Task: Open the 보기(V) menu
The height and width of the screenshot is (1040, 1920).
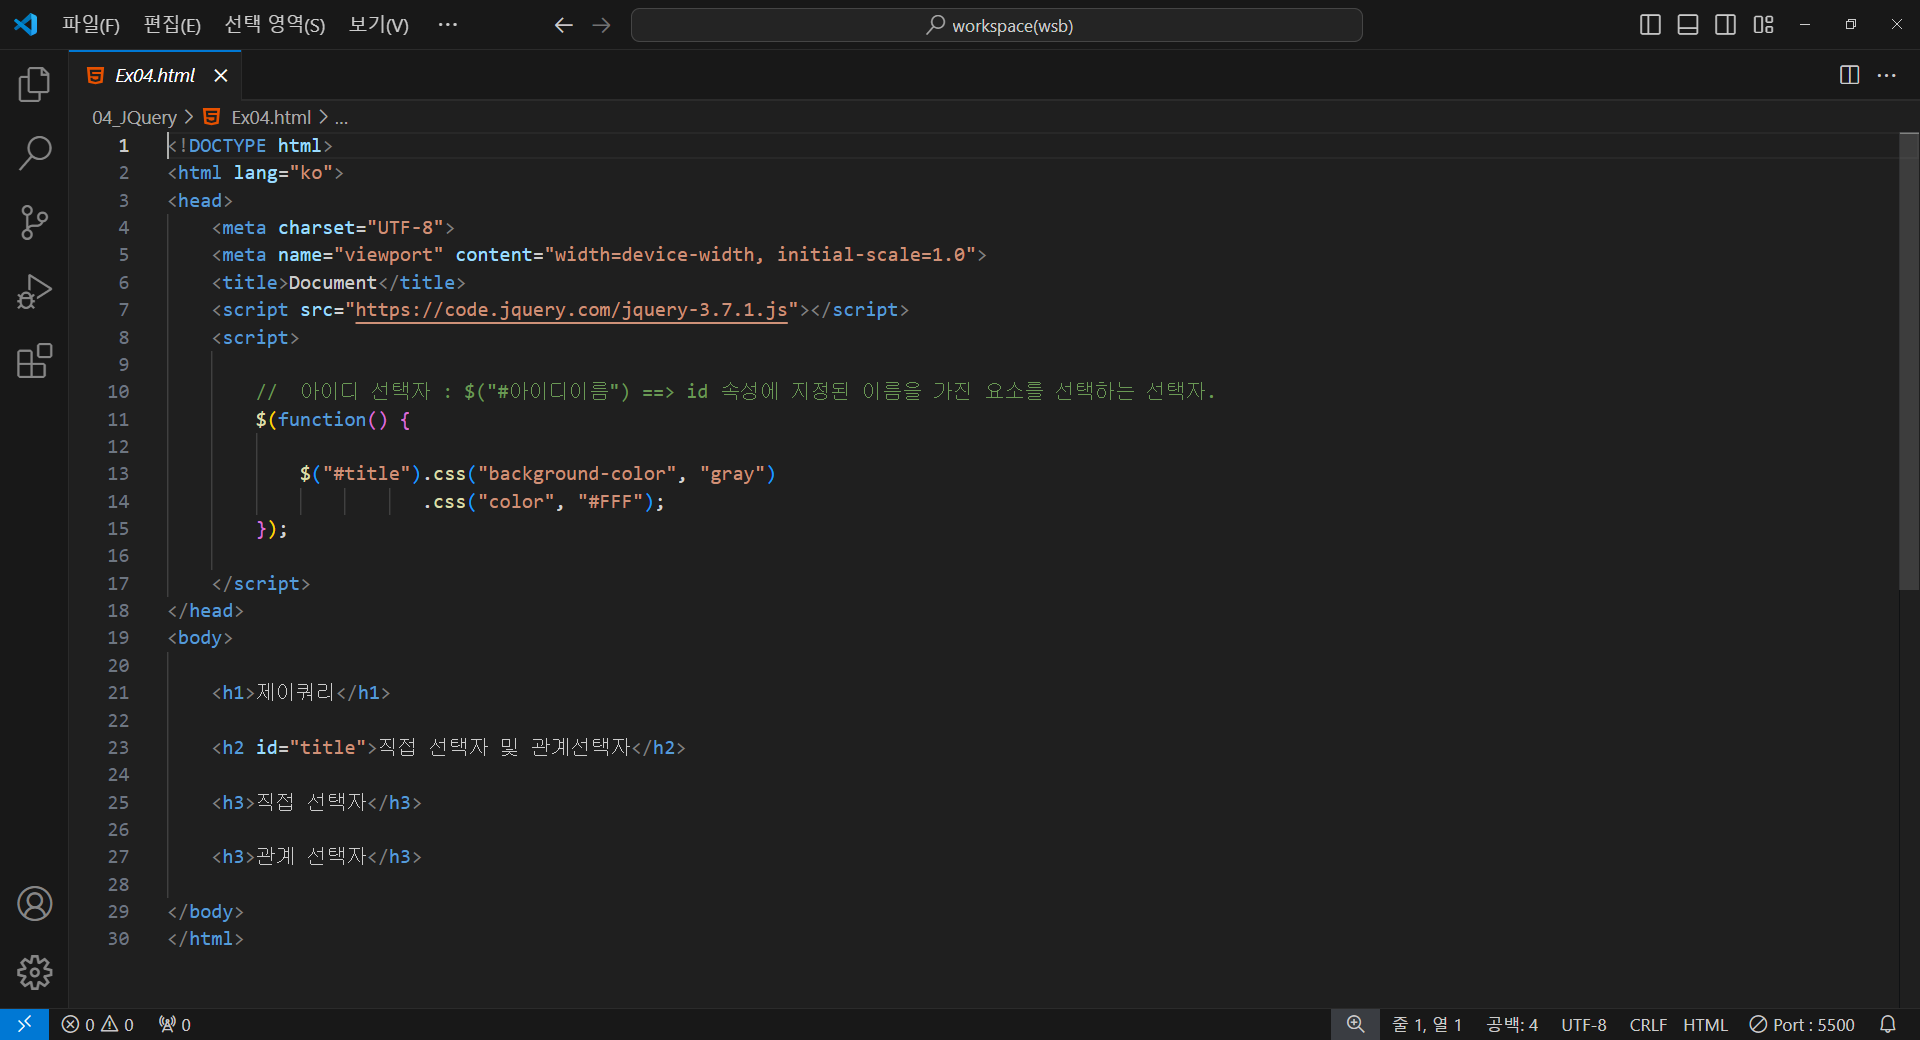Action: coord(378,25)
